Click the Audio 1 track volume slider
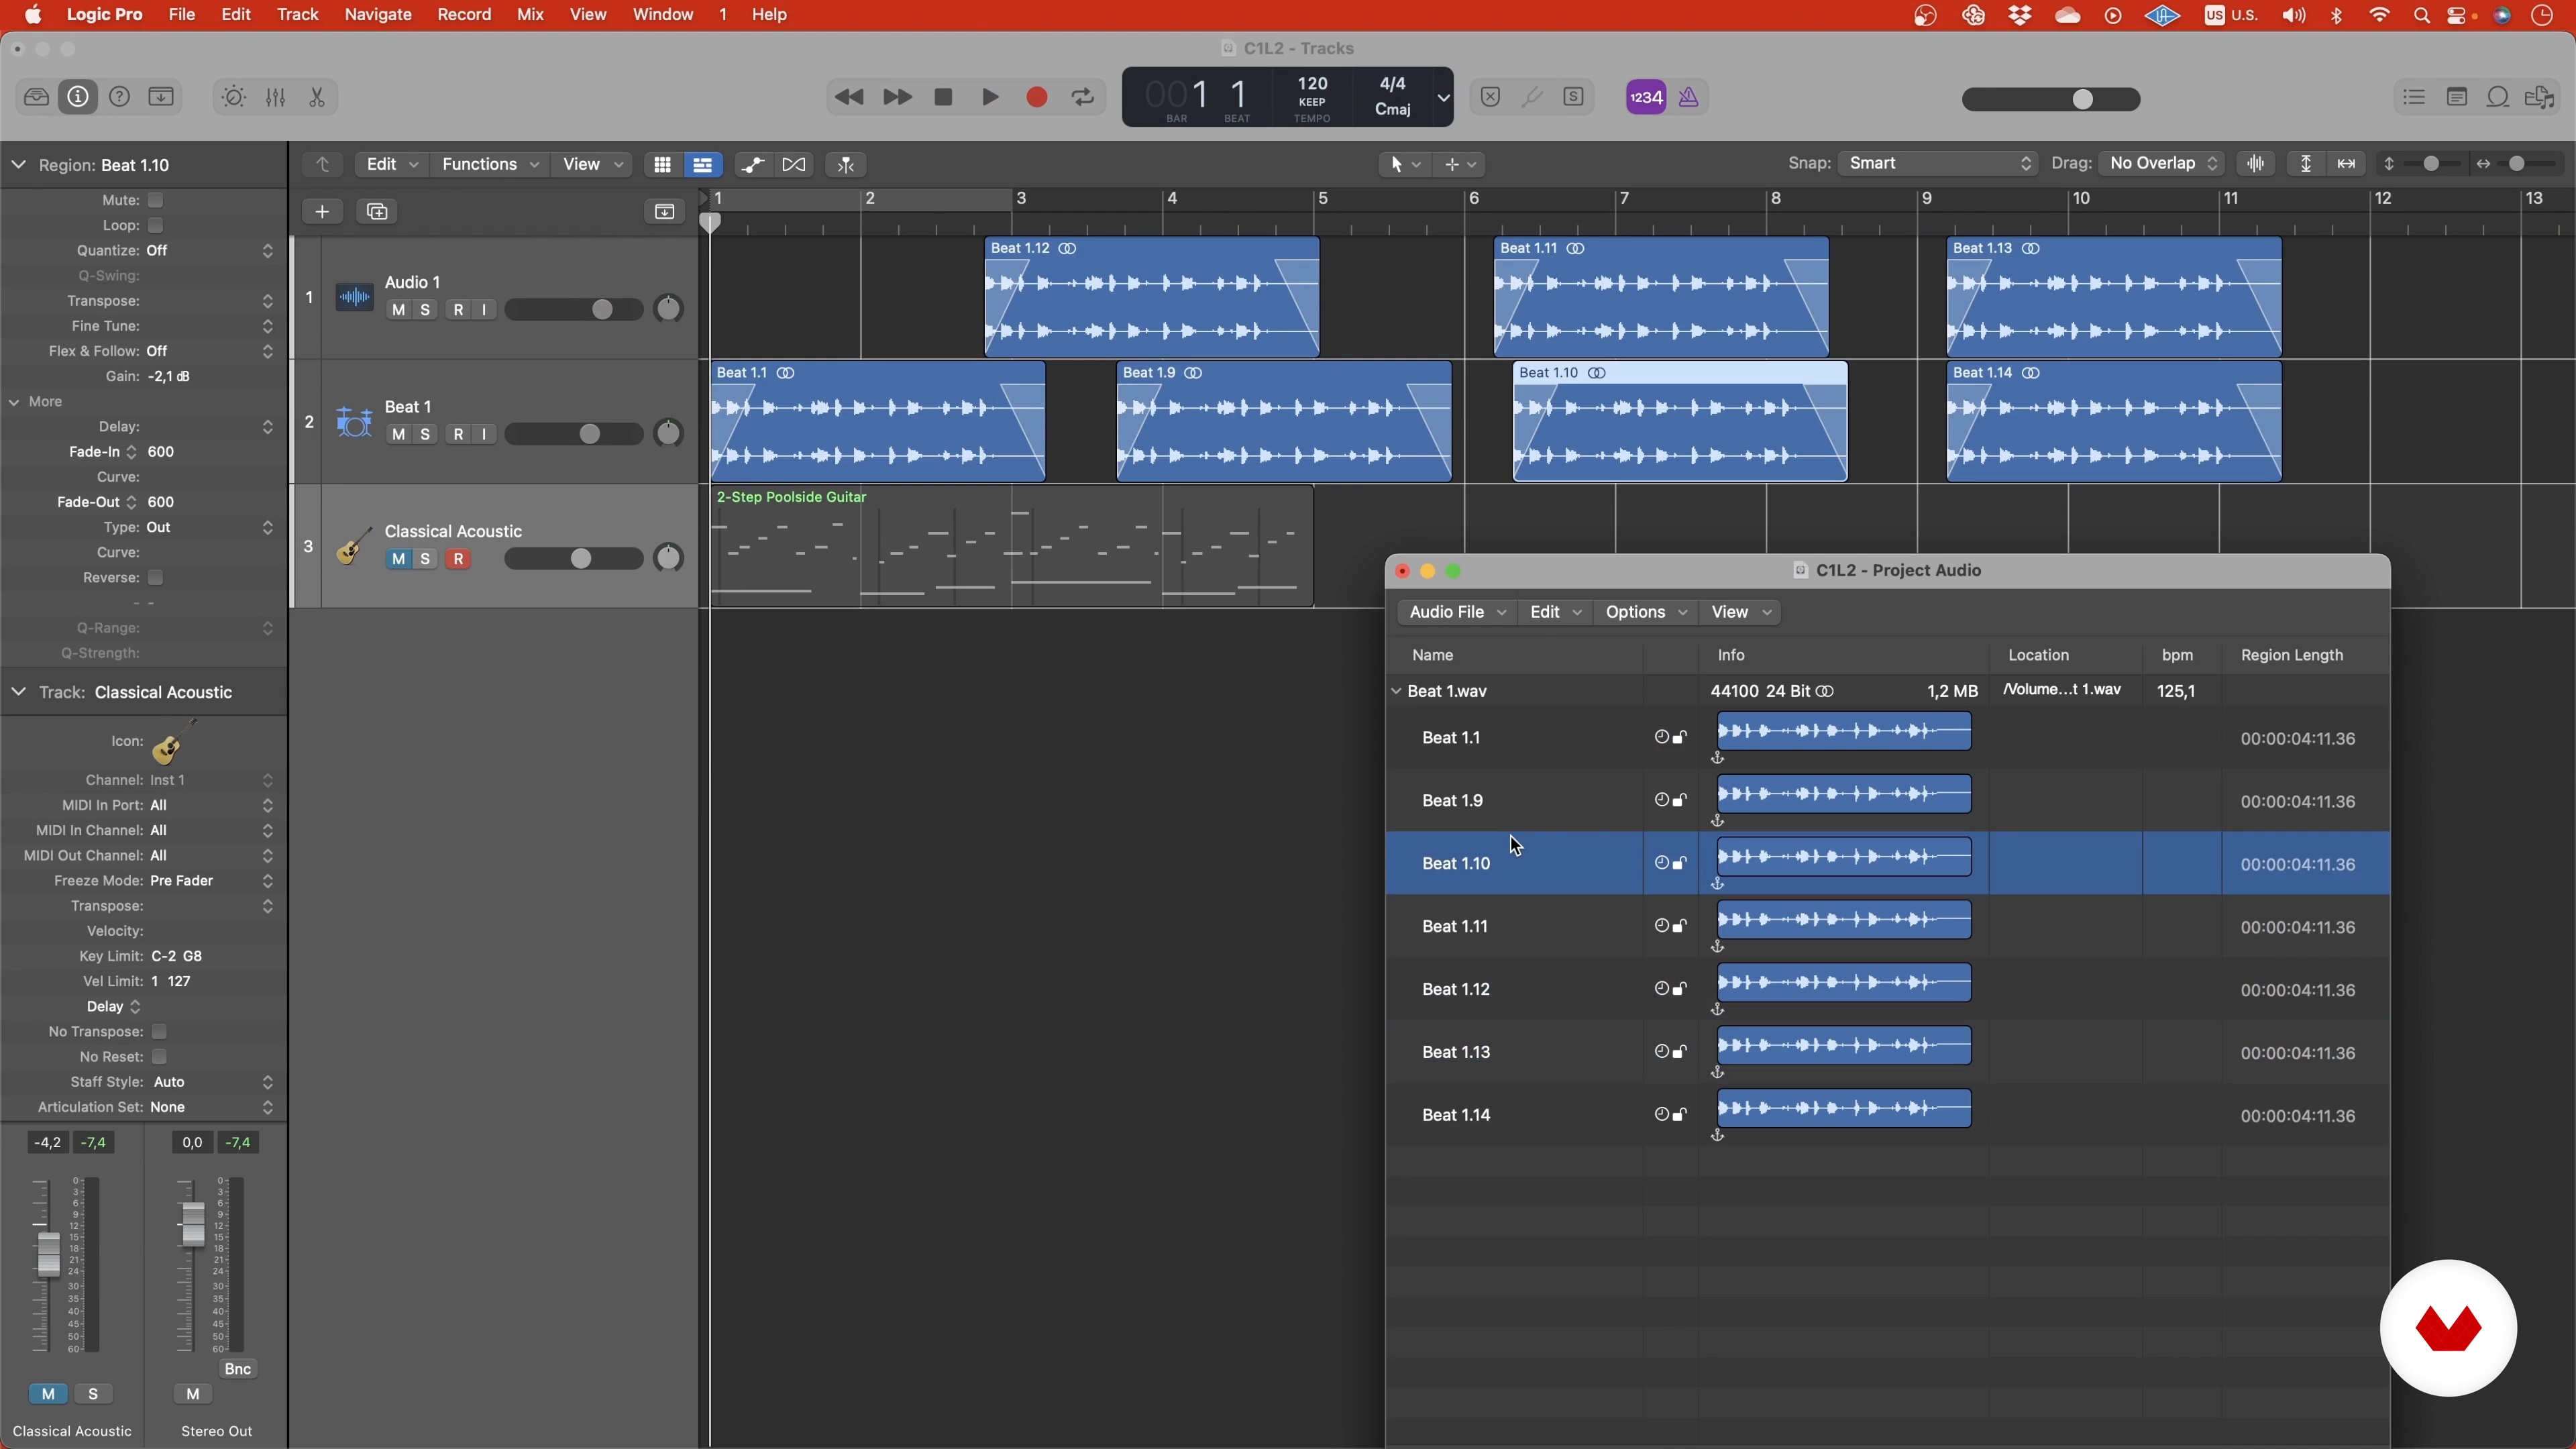Image resolution: width=2576 pixels, height=1449 pixels. [x=574, y=310]
